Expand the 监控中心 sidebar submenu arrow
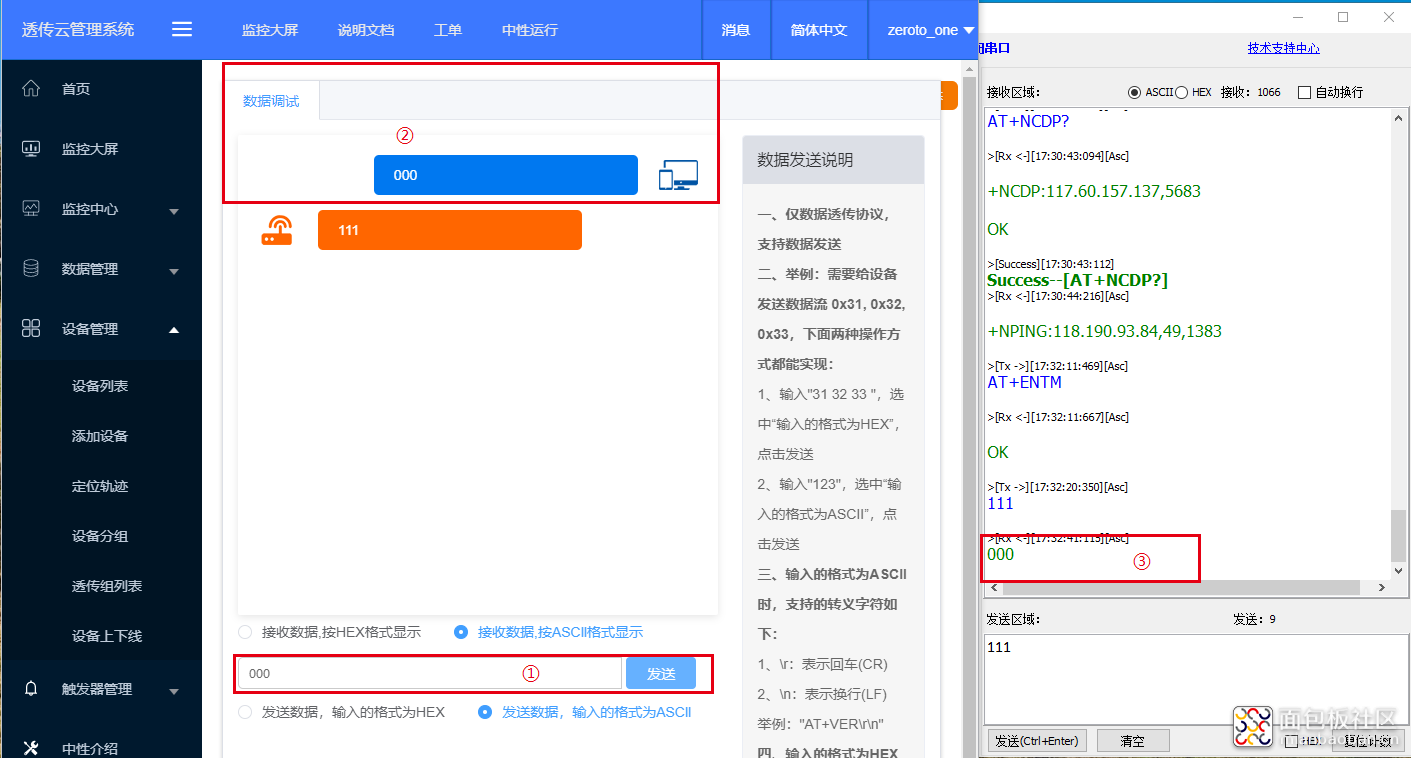 tap(174, 211)
